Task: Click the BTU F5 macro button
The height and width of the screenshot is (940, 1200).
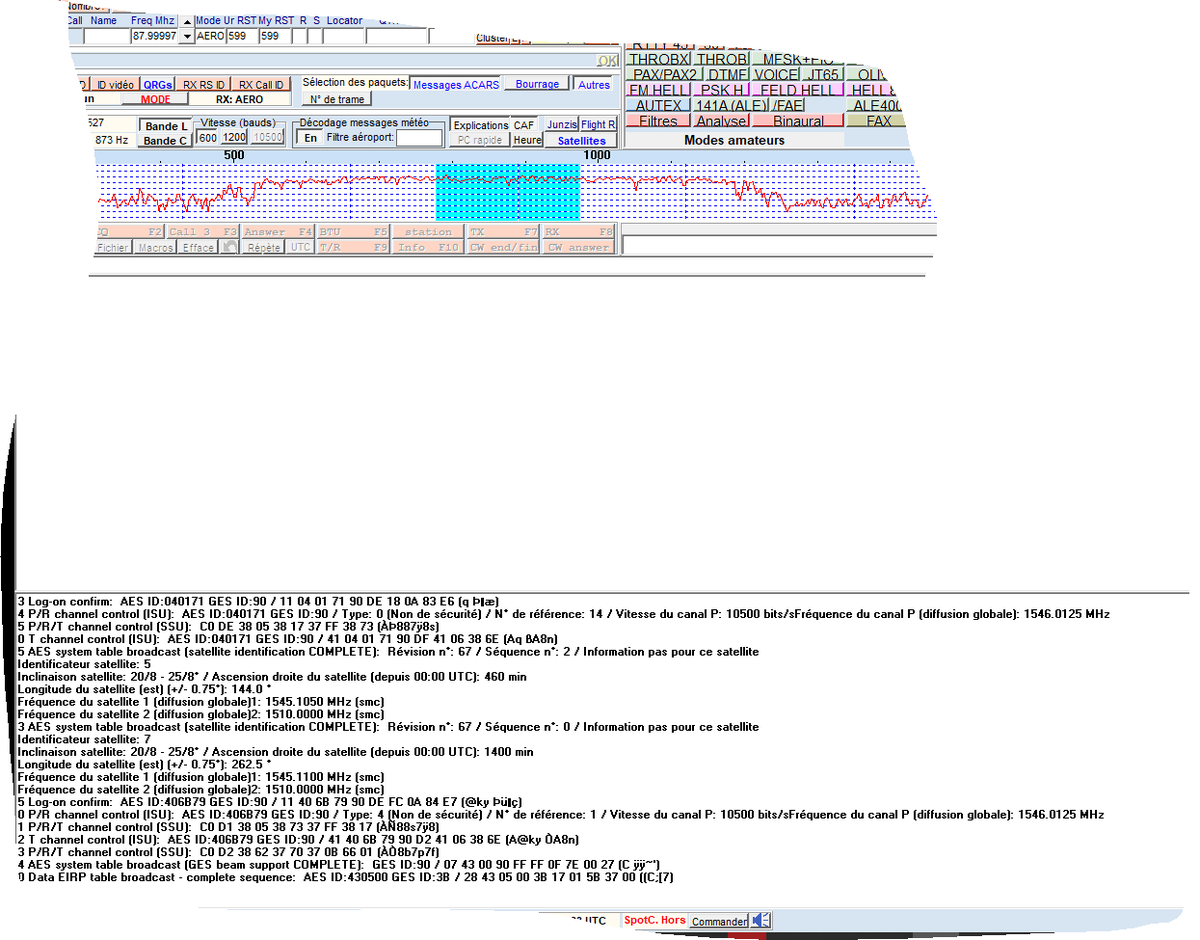Action: pyautogui.click(x=354, y=232)
